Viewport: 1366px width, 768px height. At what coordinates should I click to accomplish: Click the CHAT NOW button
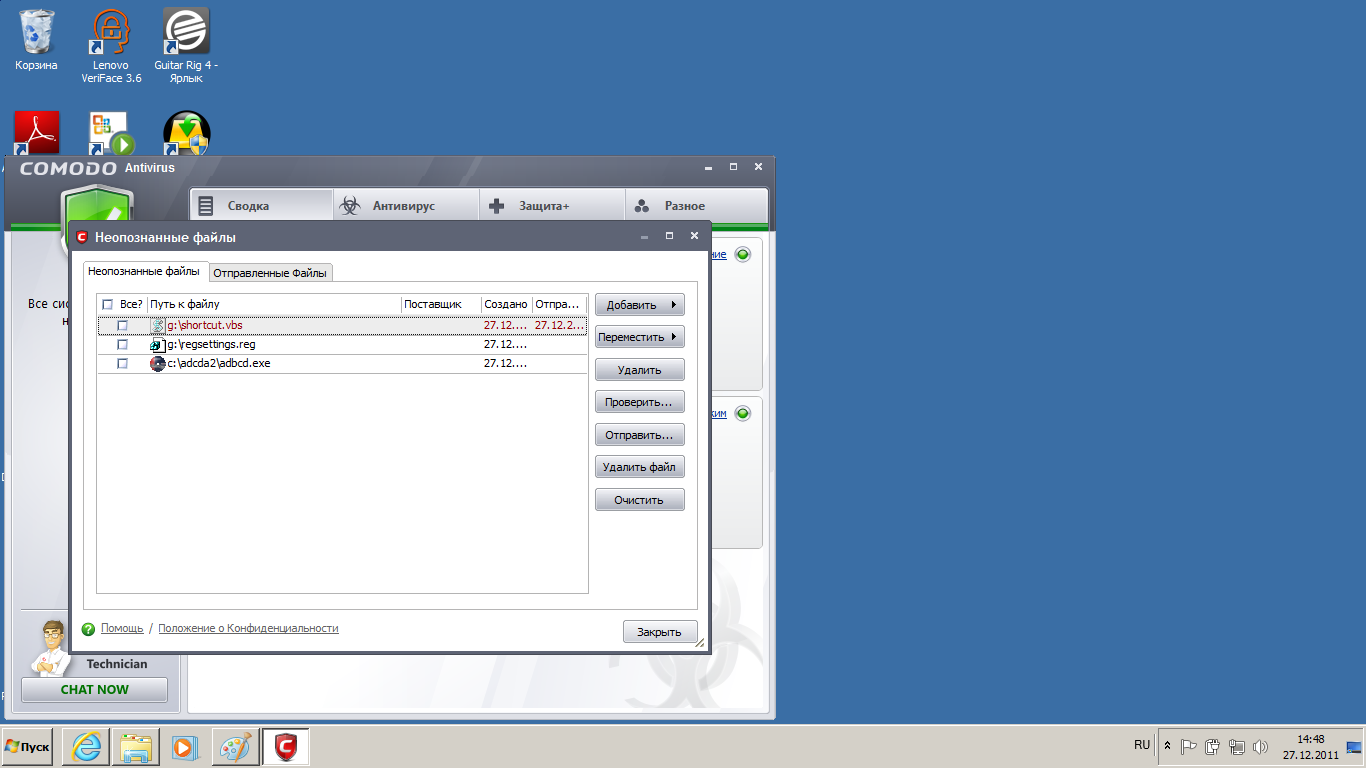(x=95, y=689)
